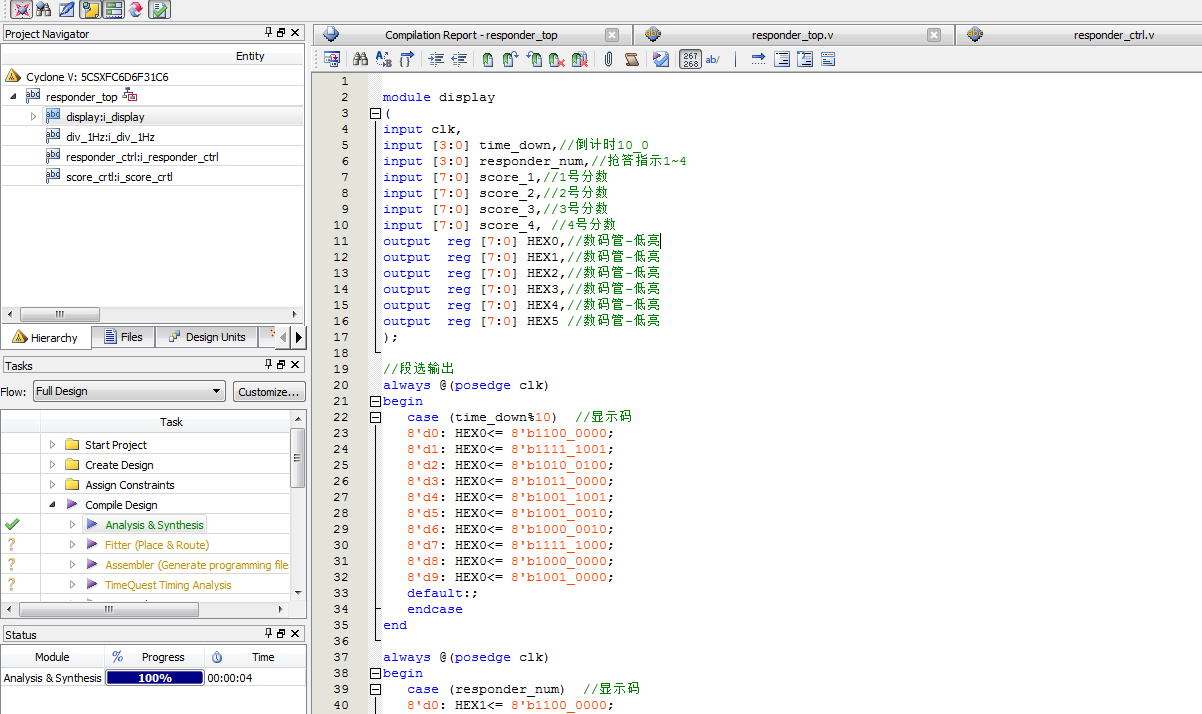
Task: Expand the display:i_display hierarchy entry
Action: [x=33, y=117]
